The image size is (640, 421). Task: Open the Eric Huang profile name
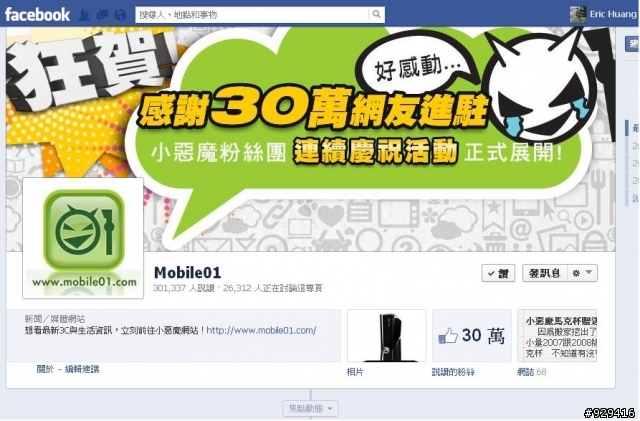[613, 14]
